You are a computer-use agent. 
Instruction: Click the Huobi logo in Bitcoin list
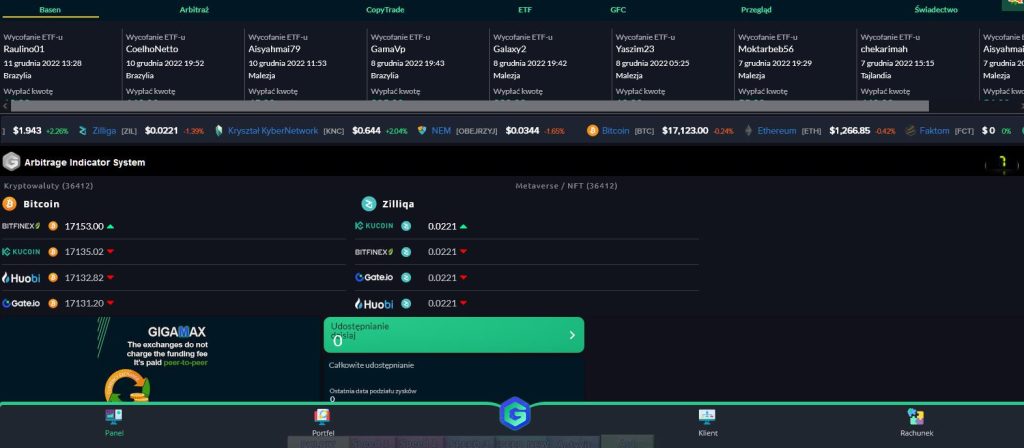pos(21,278)
